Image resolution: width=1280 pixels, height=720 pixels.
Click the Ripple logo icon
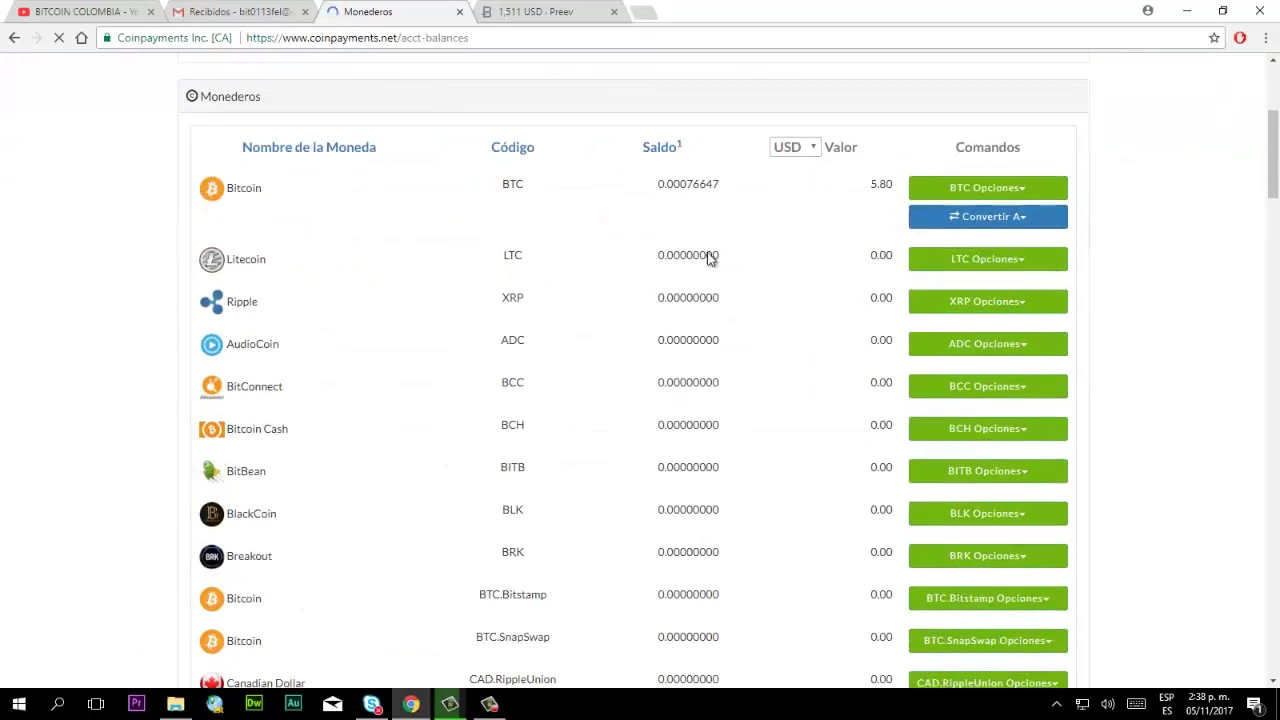coord(211,302)
